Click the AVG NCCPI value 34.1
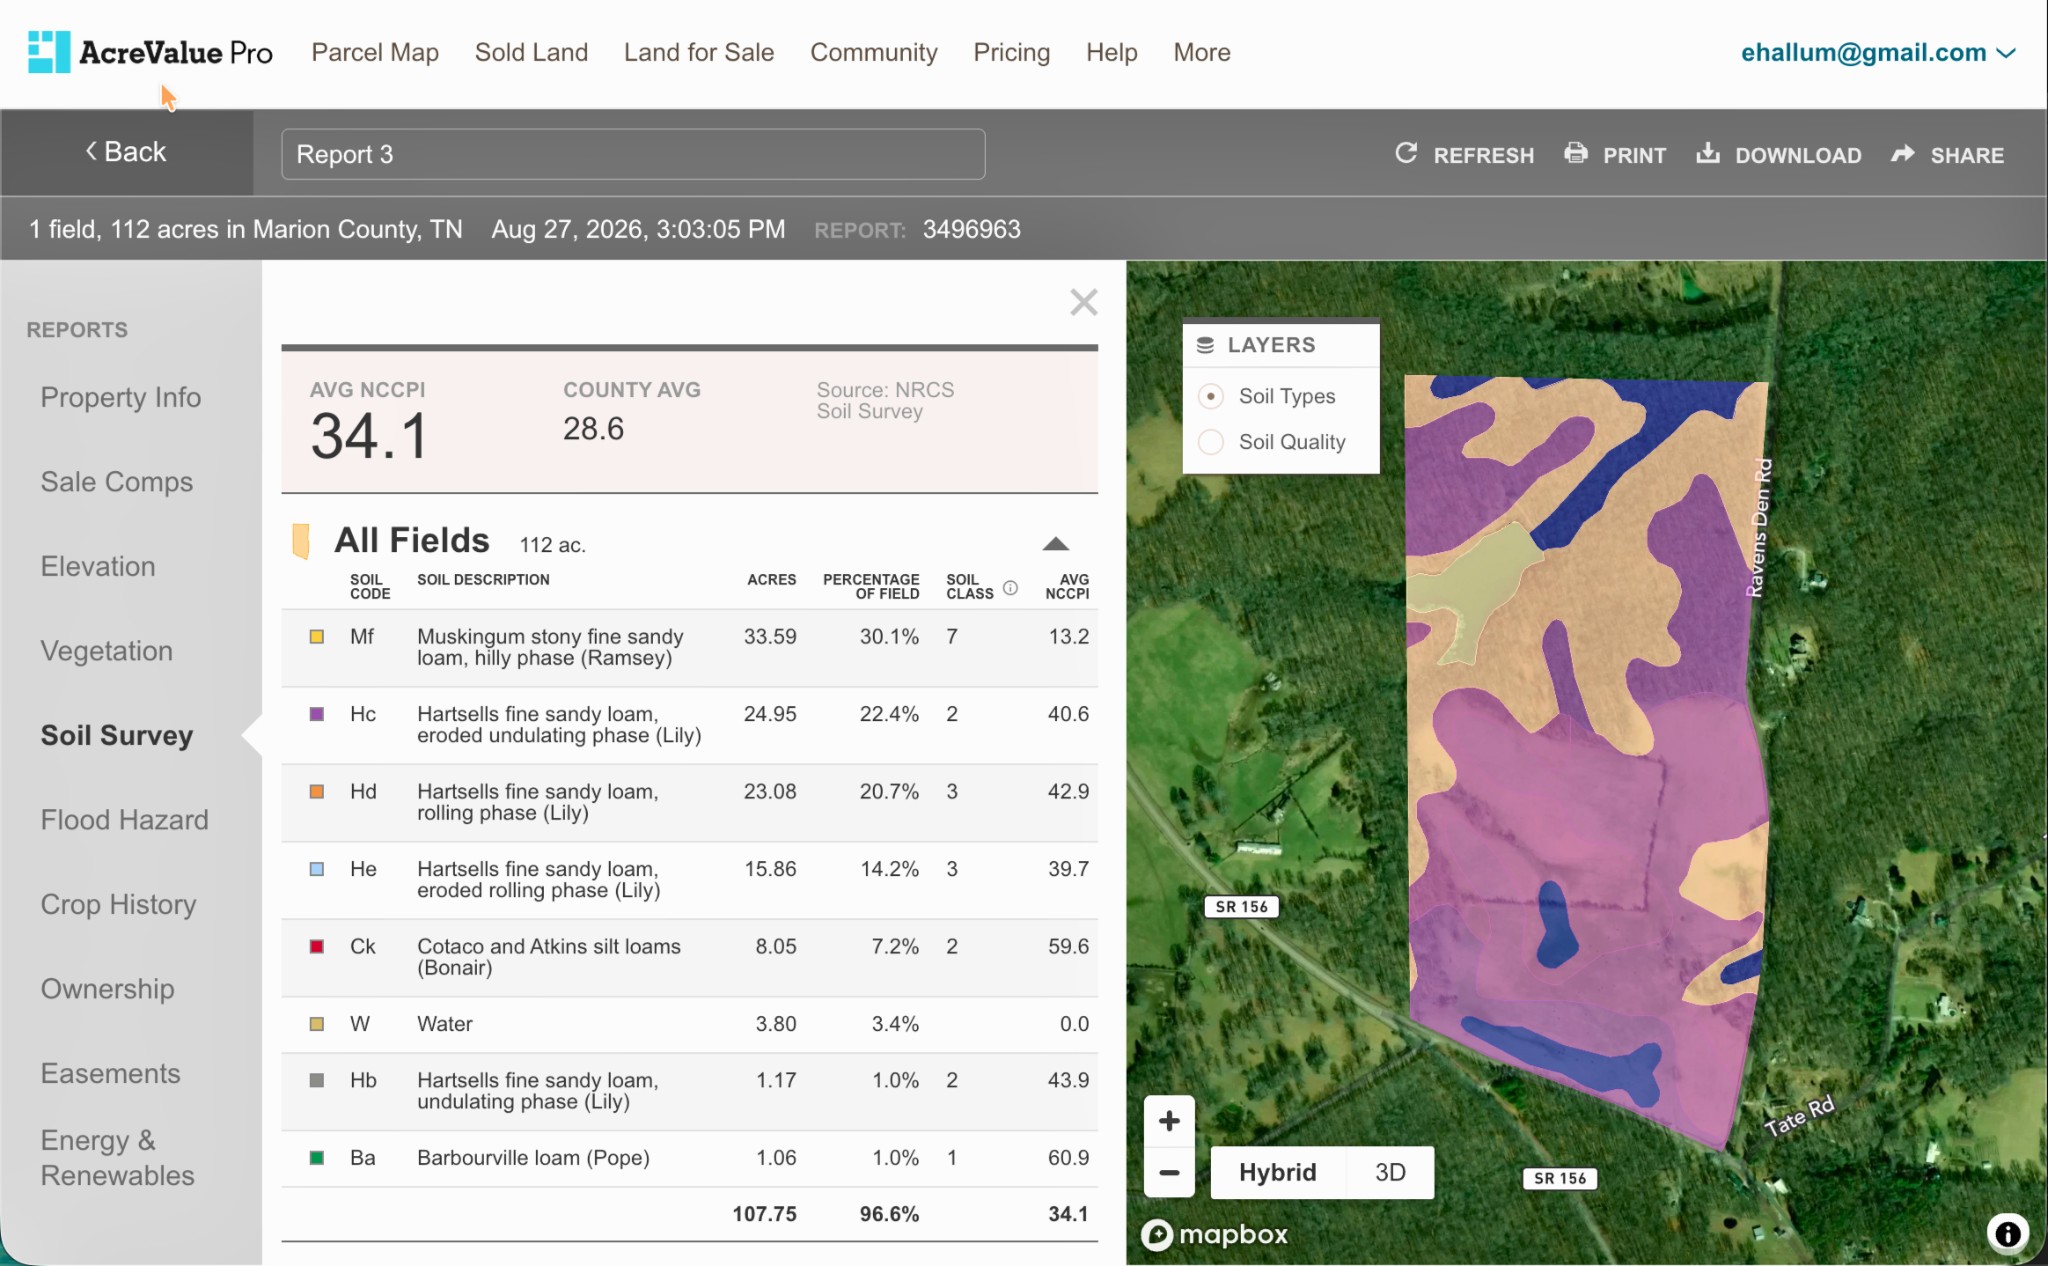The image size is (2048, 1266). tap(369, 436)
